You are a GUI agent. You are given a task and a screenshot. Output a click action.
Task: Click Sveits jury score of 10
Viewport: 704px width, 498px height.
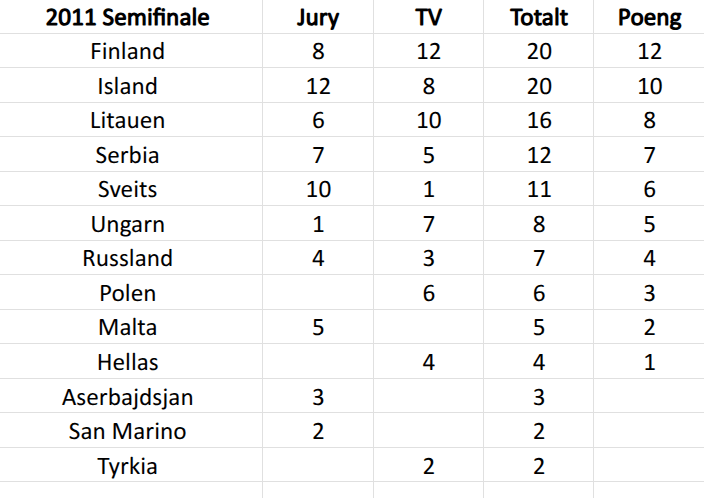coord(318,190)
